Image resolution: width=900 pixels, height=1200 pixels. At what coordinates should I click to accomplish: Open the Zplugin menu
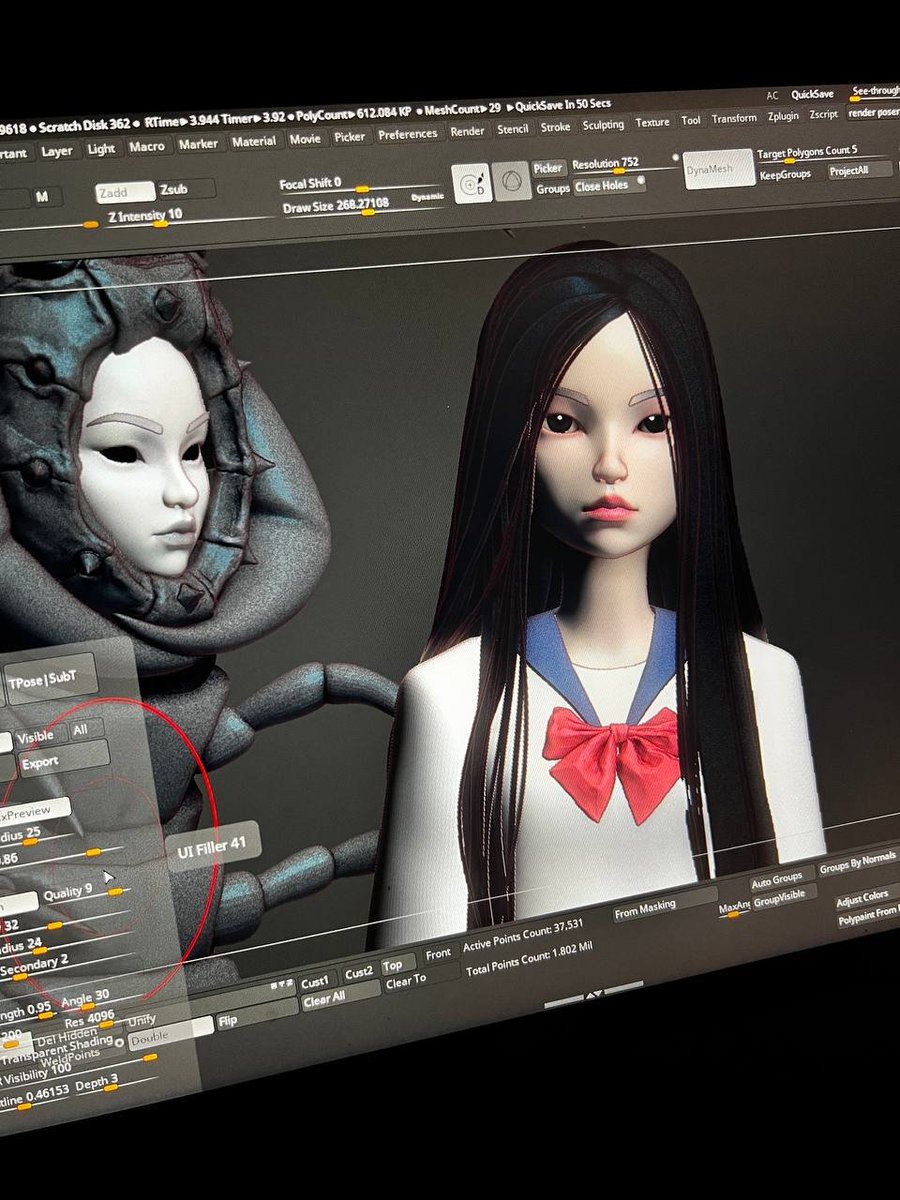coord(783,116)
